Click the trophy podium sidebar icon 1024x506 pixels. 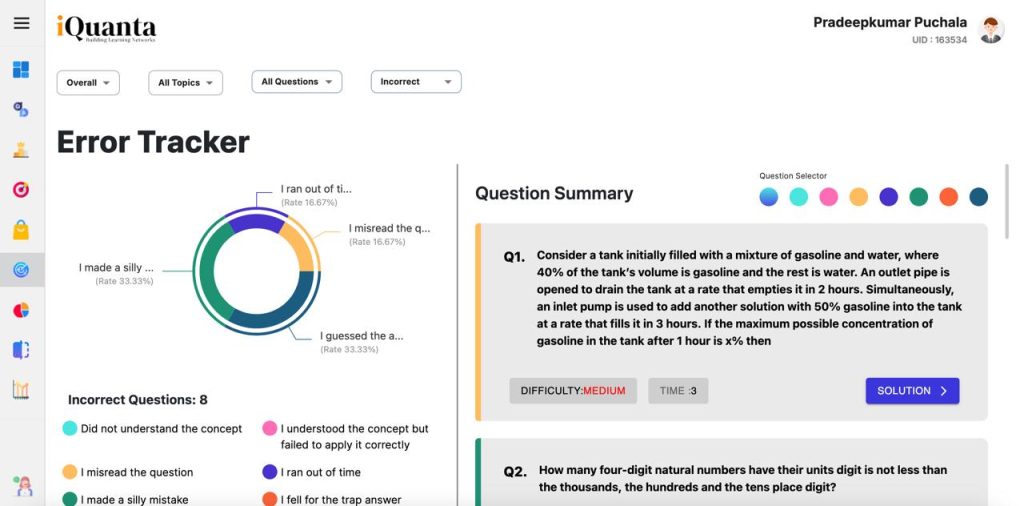pyautogui.click(x=21, y=150)
